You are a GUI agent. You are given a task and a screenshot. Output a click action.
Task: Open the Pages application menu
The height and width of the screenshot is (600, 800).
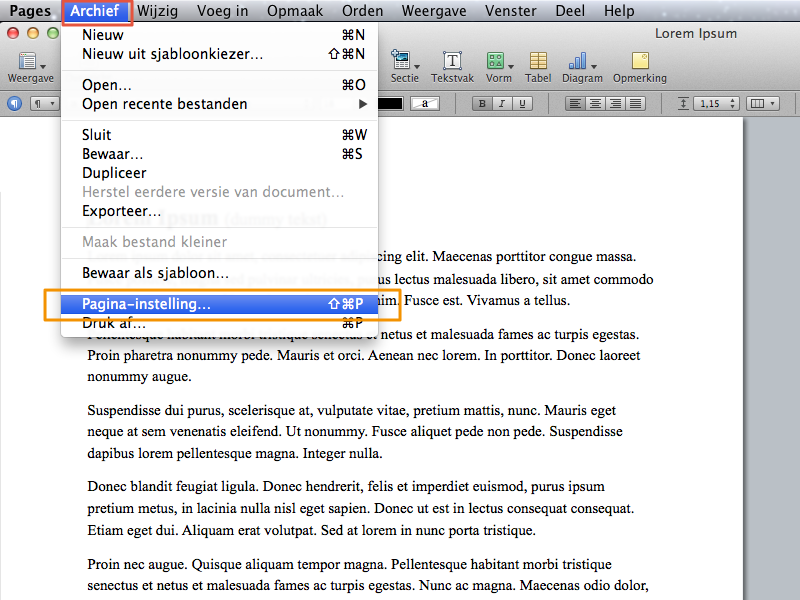30,11
